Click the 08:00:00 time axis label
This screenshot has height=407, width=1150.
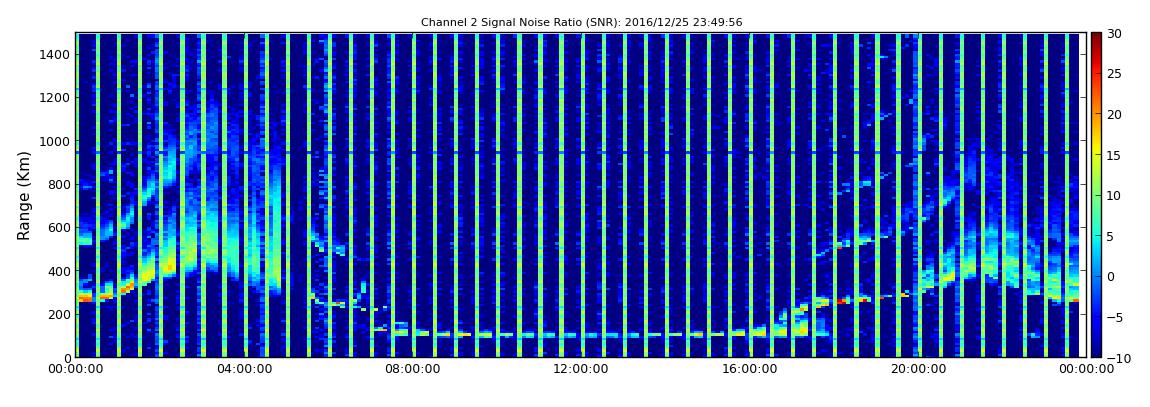click(x=412, y=370)
